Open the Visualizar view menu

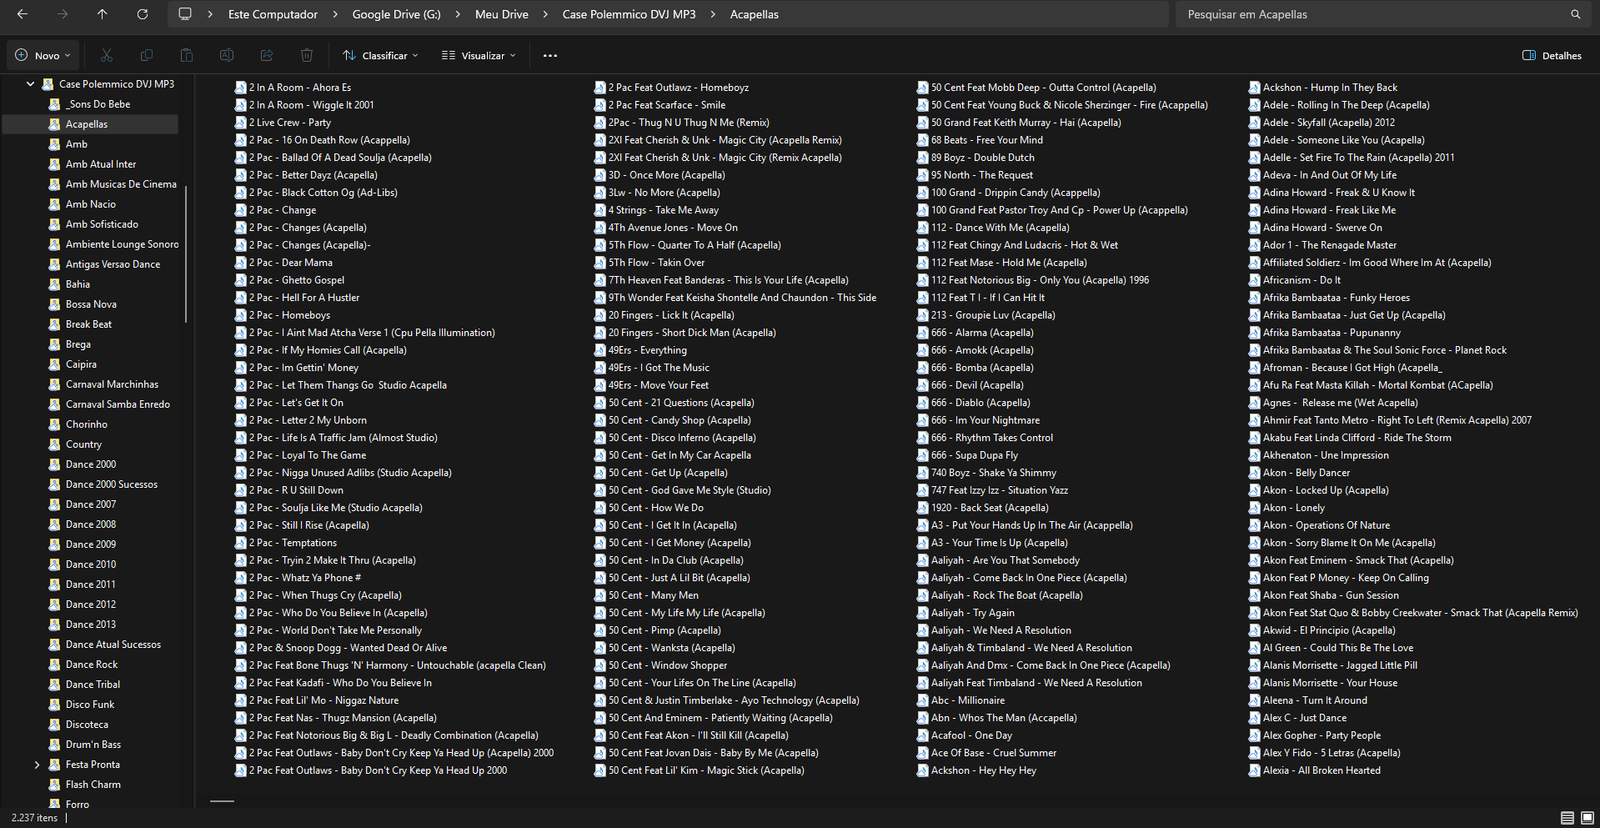[478, 55]
